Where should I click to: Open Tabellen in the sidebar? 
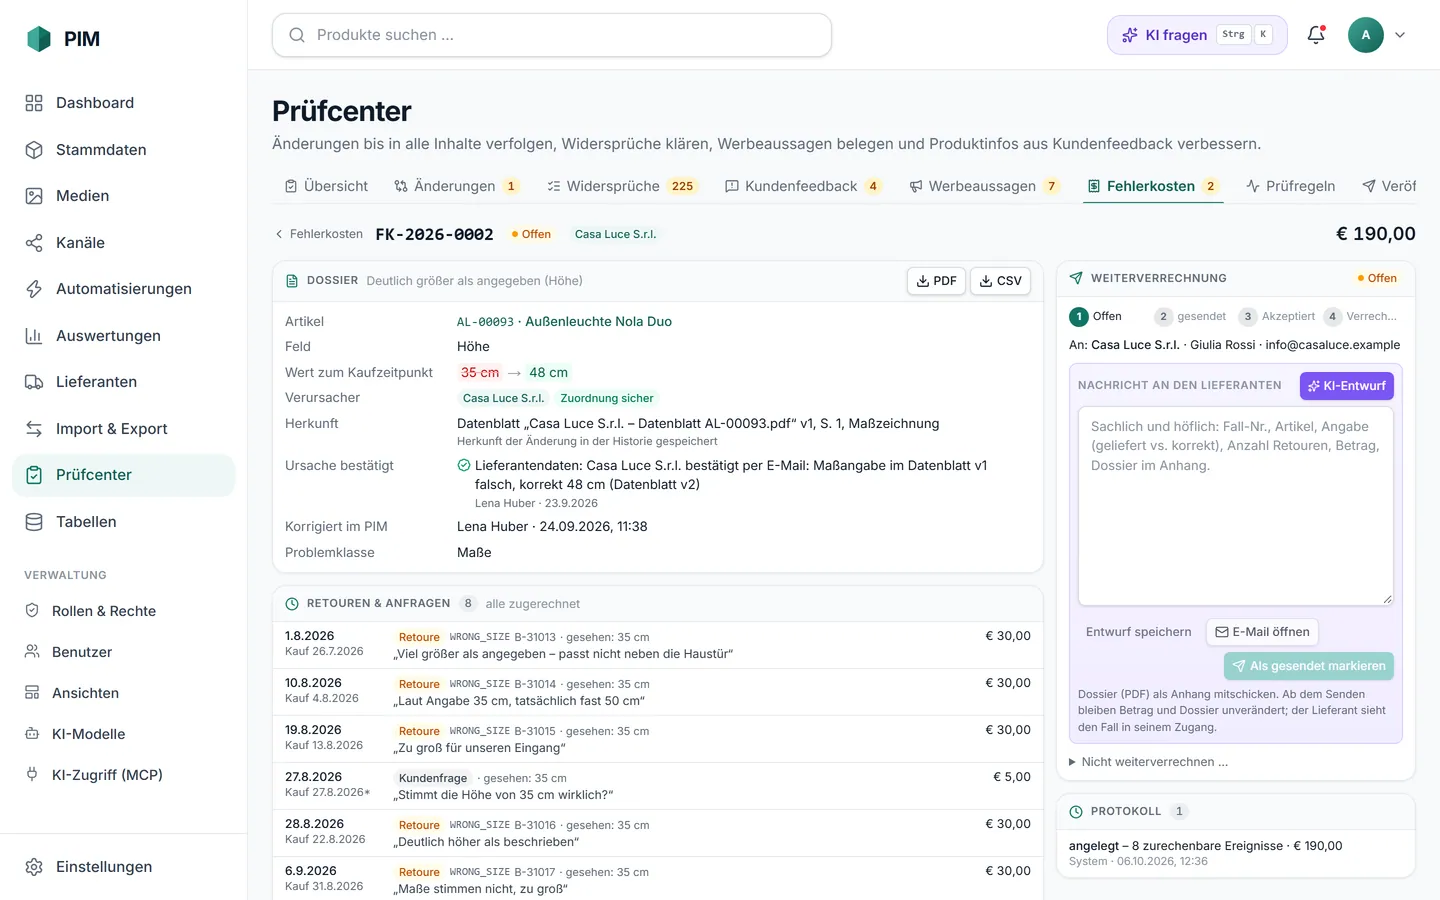[x=124, y=522]
